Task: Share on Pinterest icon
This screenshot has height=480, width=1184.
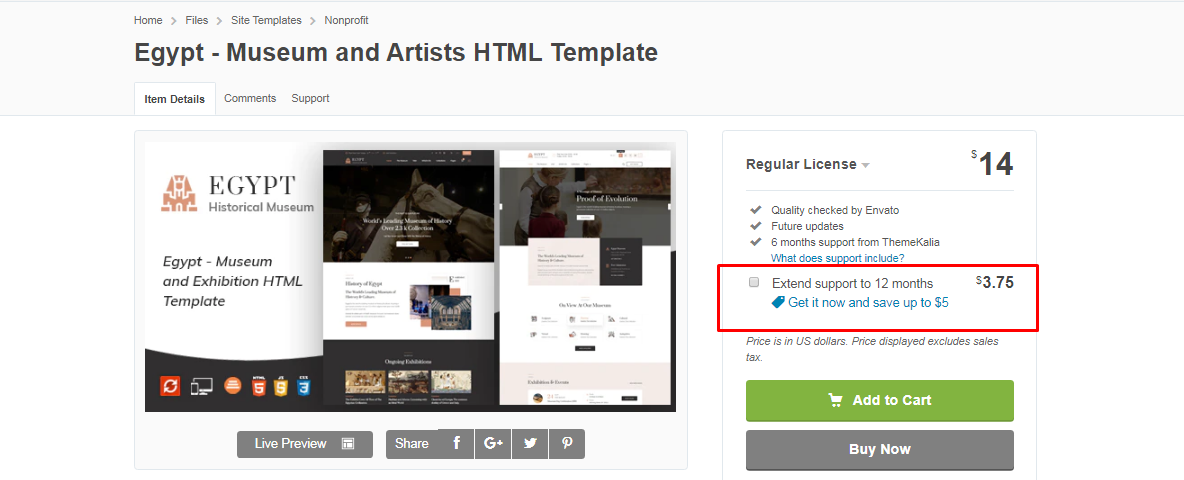Action: pyautogui.click(x=567, y=444)
